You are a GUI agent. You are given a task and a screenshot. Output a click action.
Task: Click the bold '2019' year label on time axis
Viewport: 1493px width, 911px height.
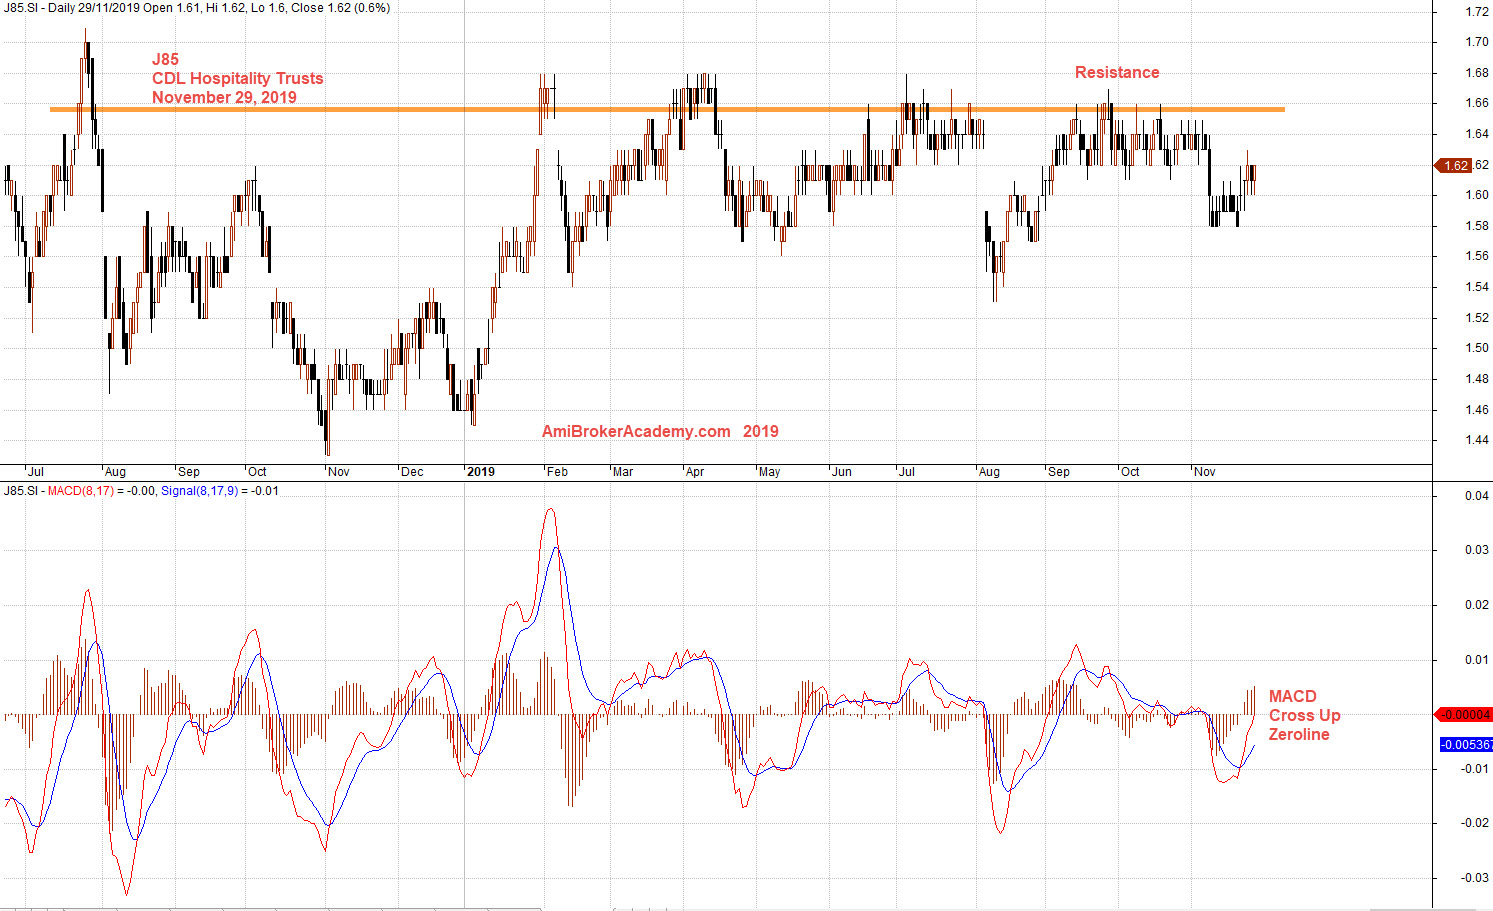coord(481,472)
